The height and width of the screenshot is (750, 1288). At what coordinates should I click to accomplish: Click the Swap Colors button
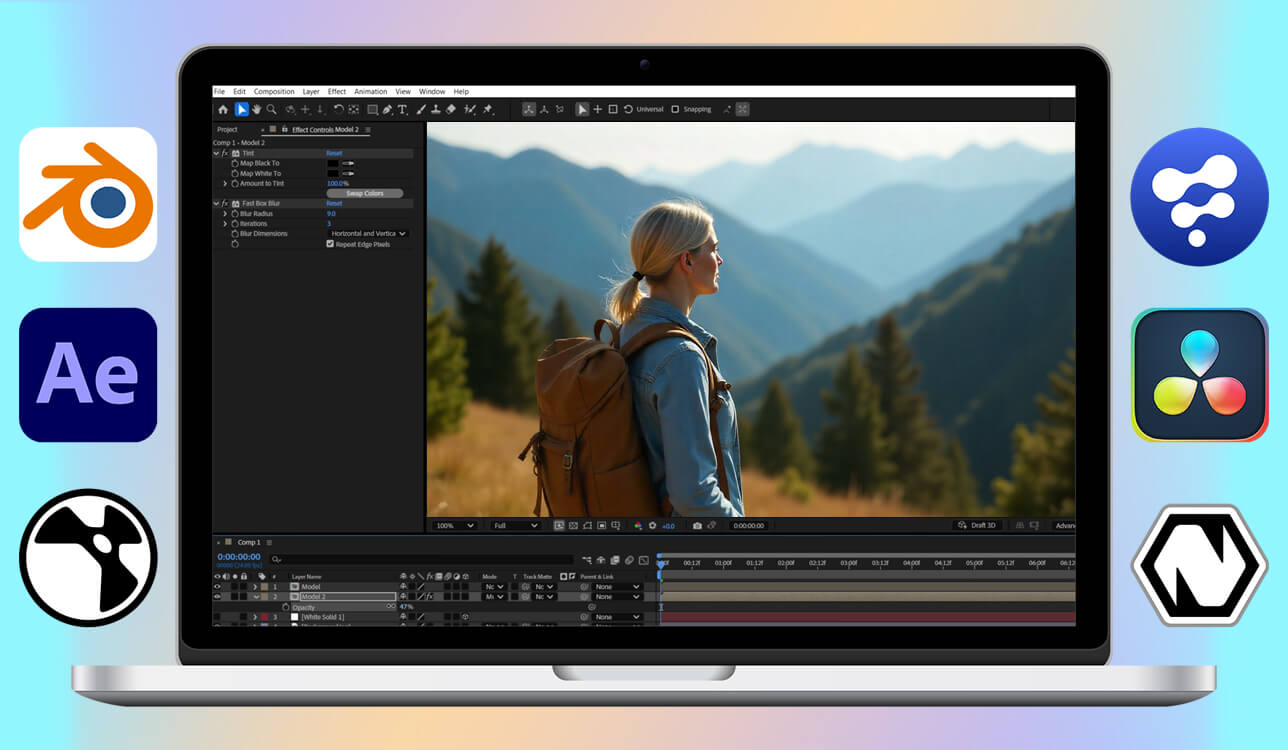tap(365, 193)
